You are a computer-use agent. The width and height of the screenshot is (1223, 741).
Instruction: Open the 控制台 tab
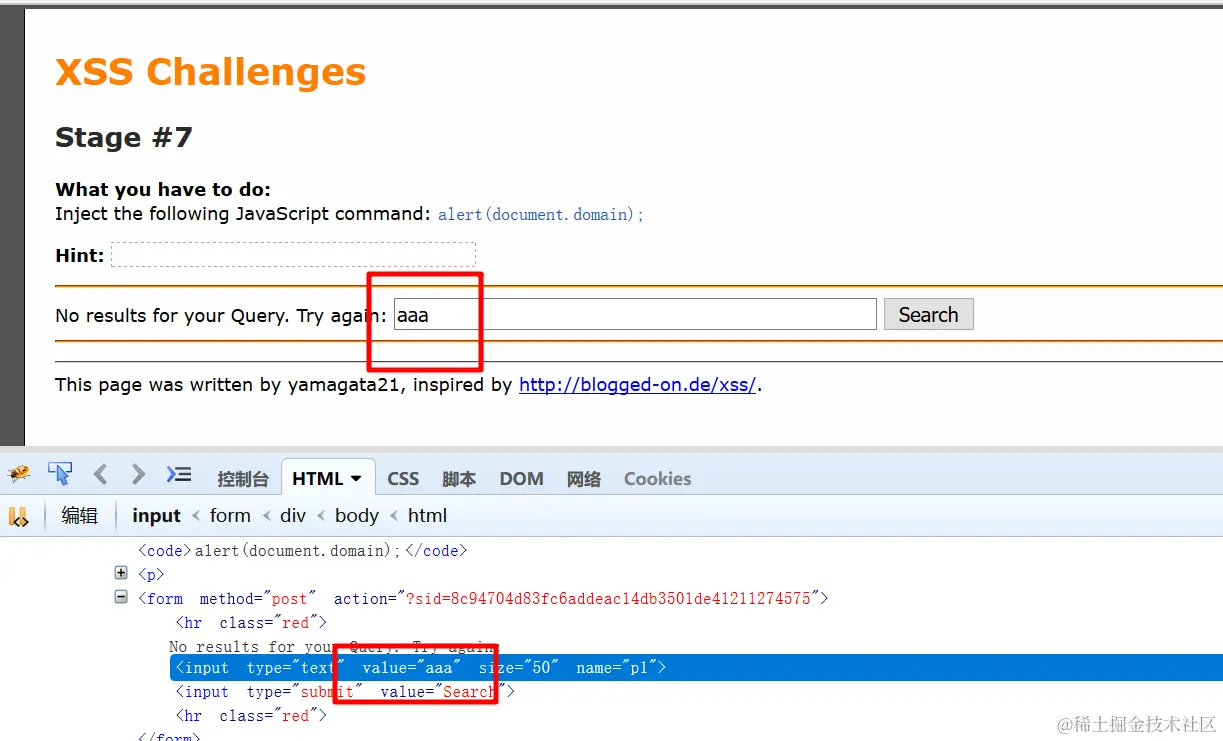pos(243,479)
